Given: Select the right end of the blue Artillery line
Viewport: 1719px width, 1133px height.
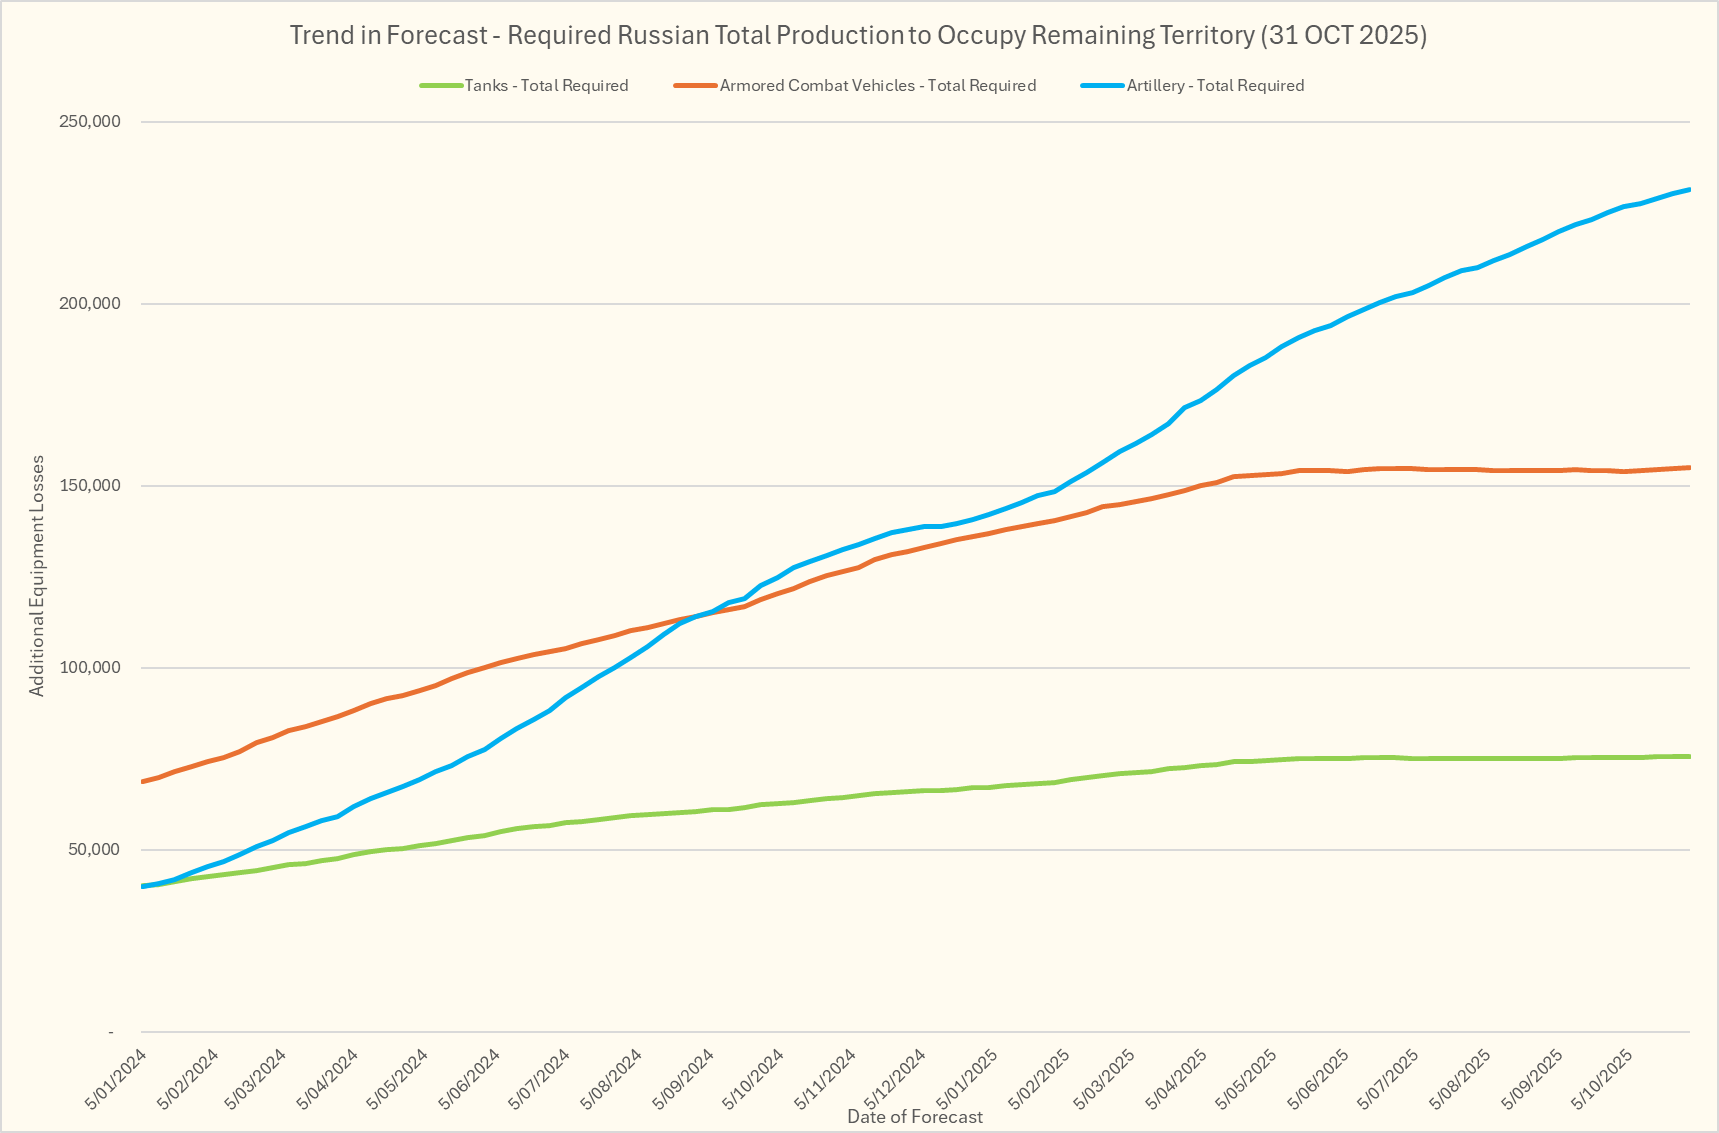Looking at the screenshot, I should [x=1688, y=189].
